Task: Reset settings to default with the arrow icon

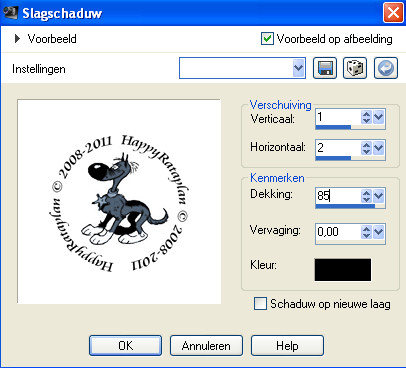Action: [x=386, y=68]
